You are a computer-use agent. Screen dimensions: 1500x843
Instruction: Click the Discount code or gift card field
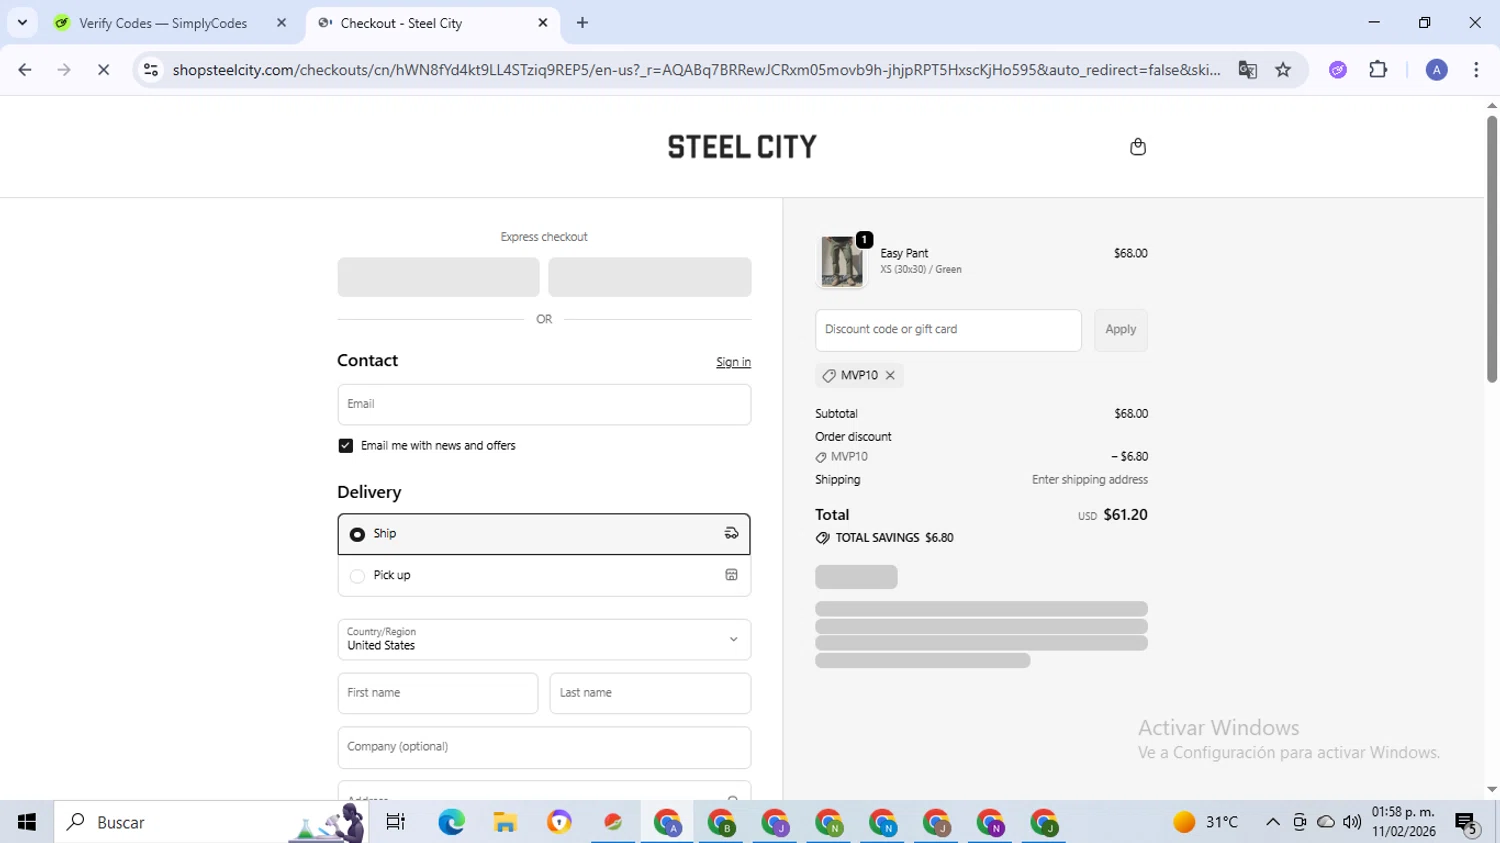click(948, 330)
